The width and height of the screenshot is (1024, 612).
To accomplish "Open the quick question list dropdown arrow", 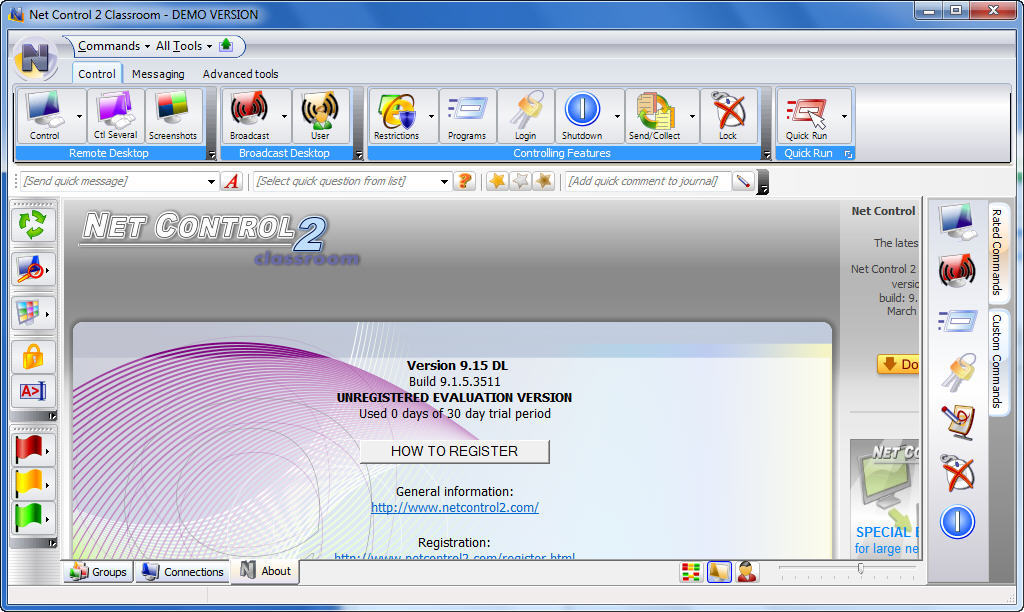I will [444, 182].
